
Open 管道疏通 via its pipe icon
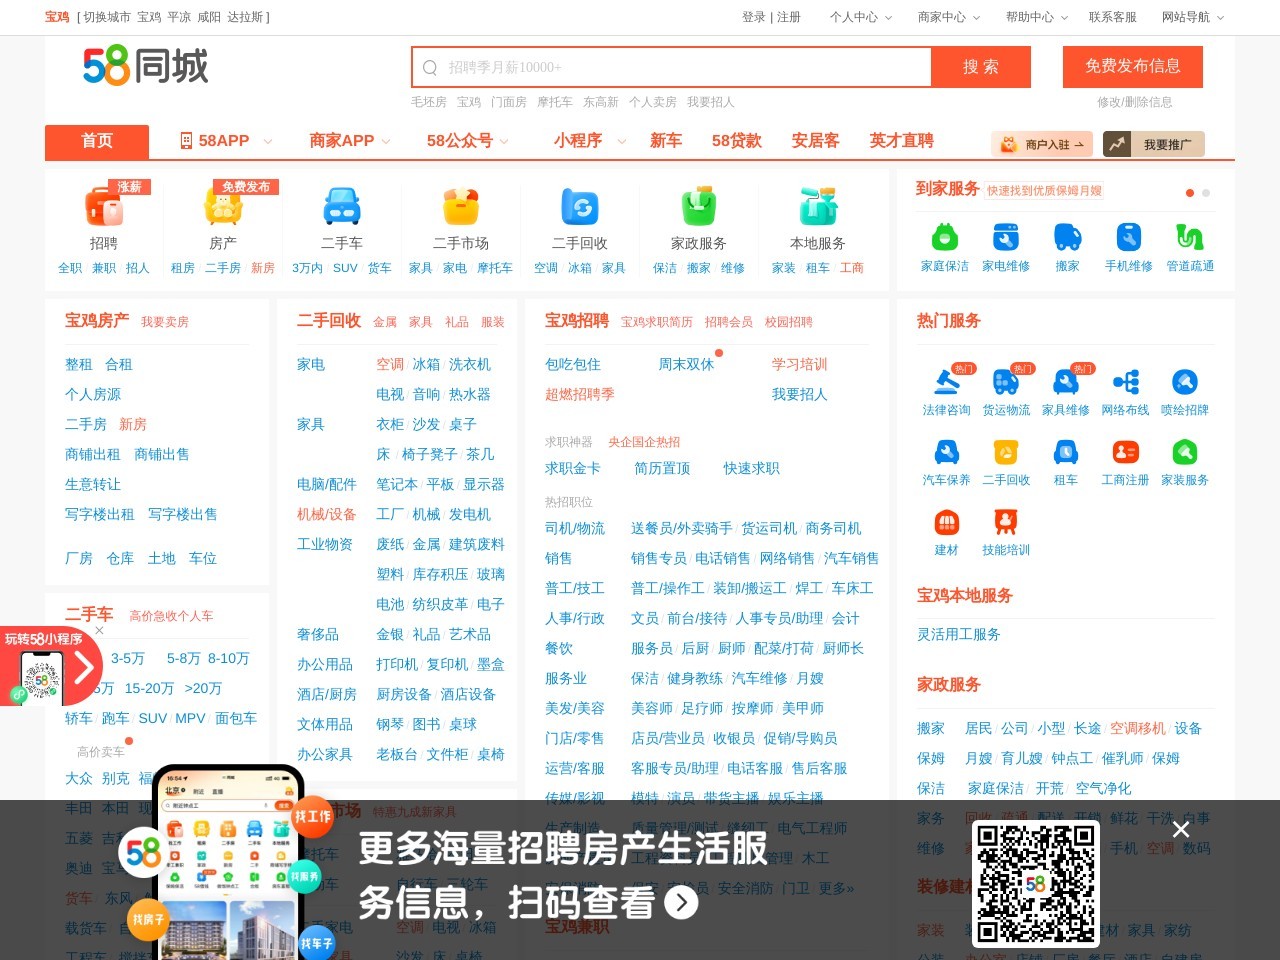[x=1190, y=237]
